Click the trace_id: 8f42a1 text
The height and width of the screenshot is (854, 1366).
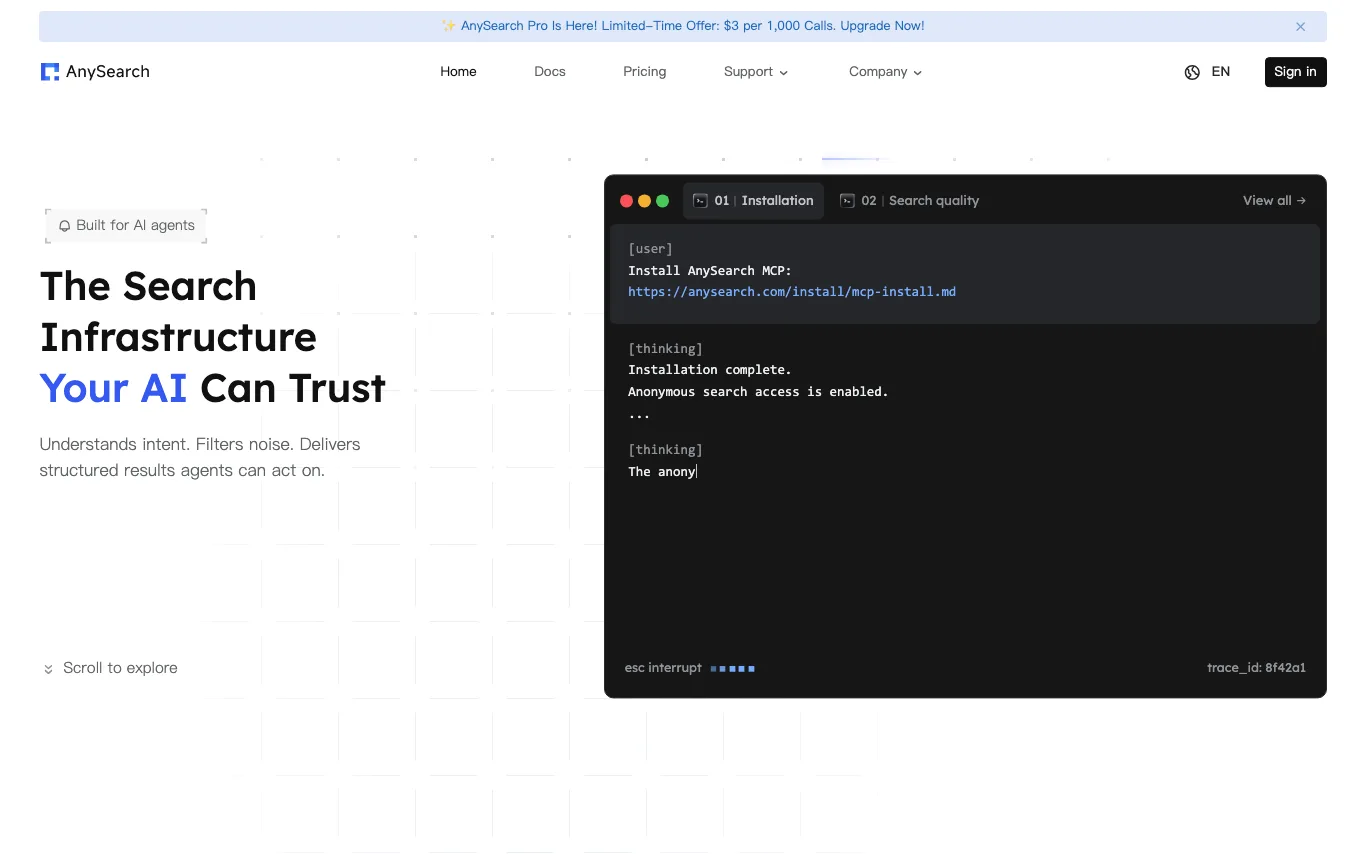(1256, 668)
